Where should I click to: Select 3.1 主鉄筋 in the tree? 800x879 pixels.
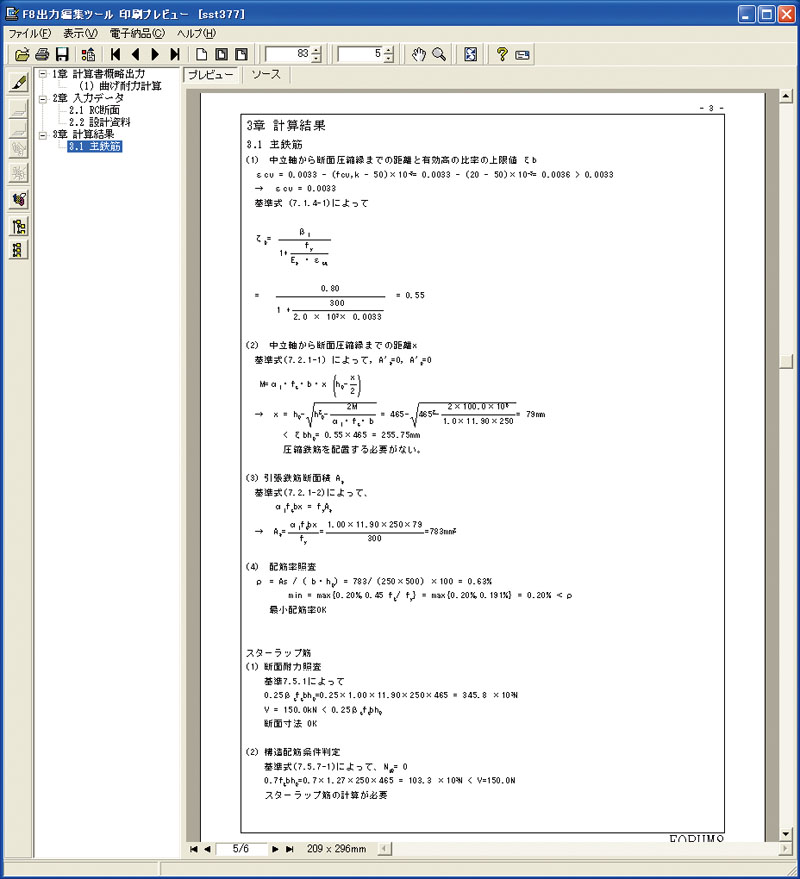point(95,147)
